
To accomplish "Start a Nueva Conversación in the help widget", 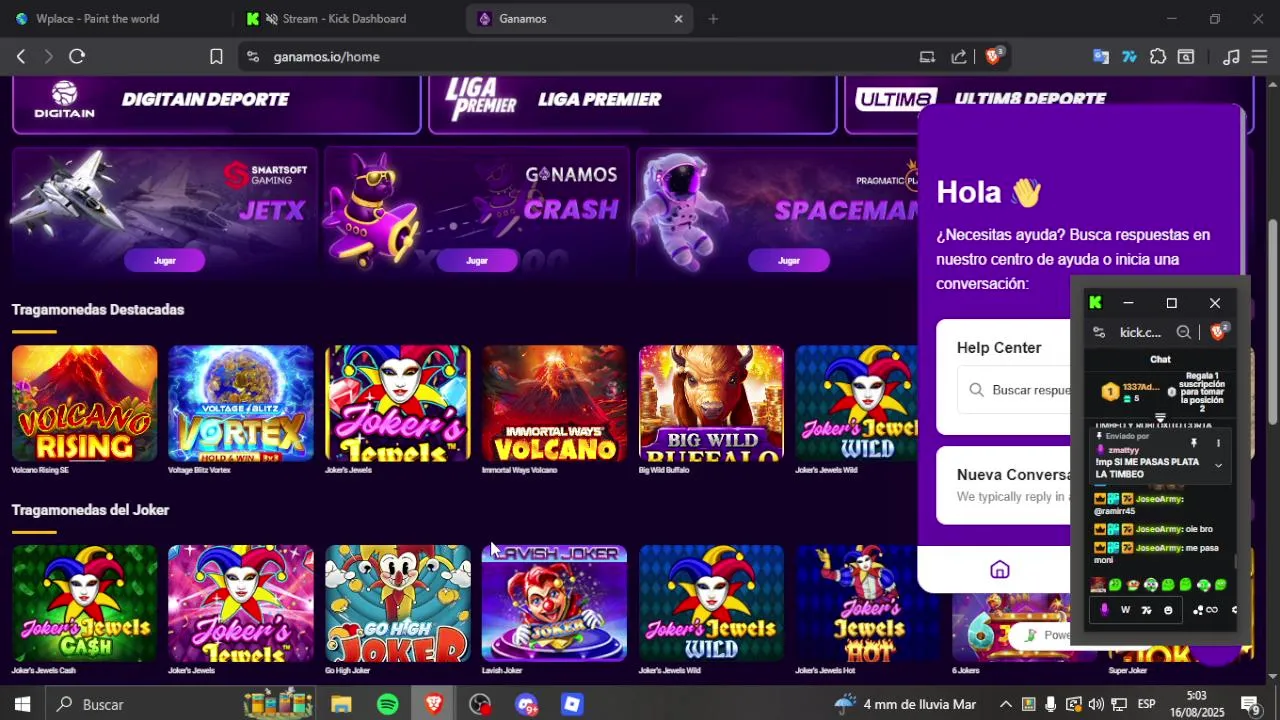I will pyautogui.click(x=1004, y=485).
